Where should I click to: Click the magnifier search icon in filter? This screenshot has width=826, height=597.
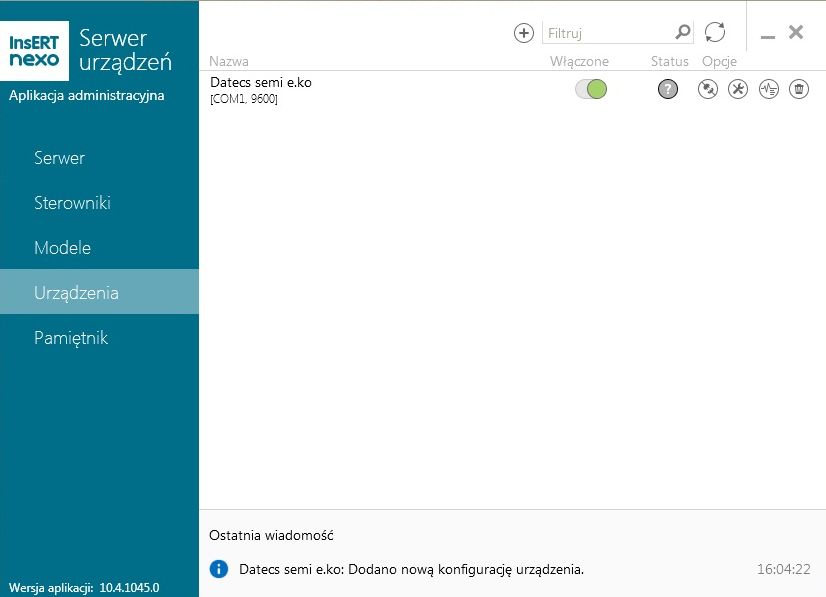(683, 32)
